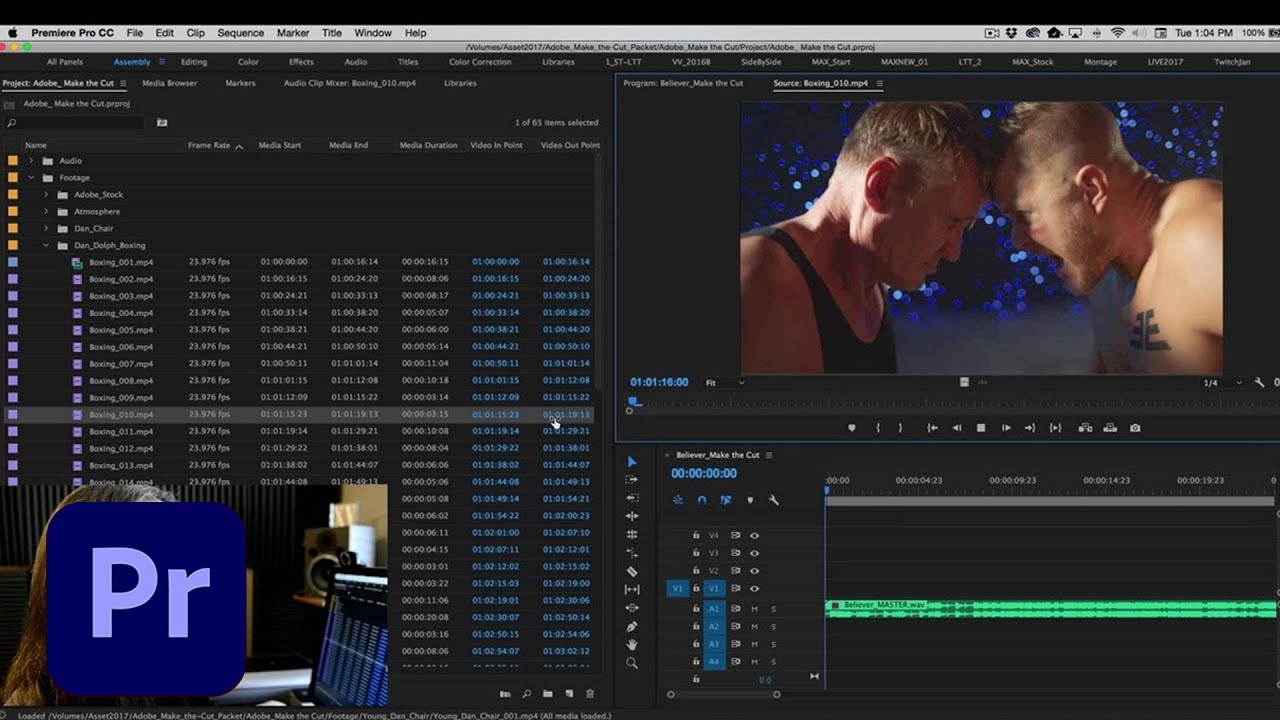Image resolution: width=1280 pixels, height=720 pixels.
Task: Click the timeline zoom scroll bar
Action: coord(724,694)
